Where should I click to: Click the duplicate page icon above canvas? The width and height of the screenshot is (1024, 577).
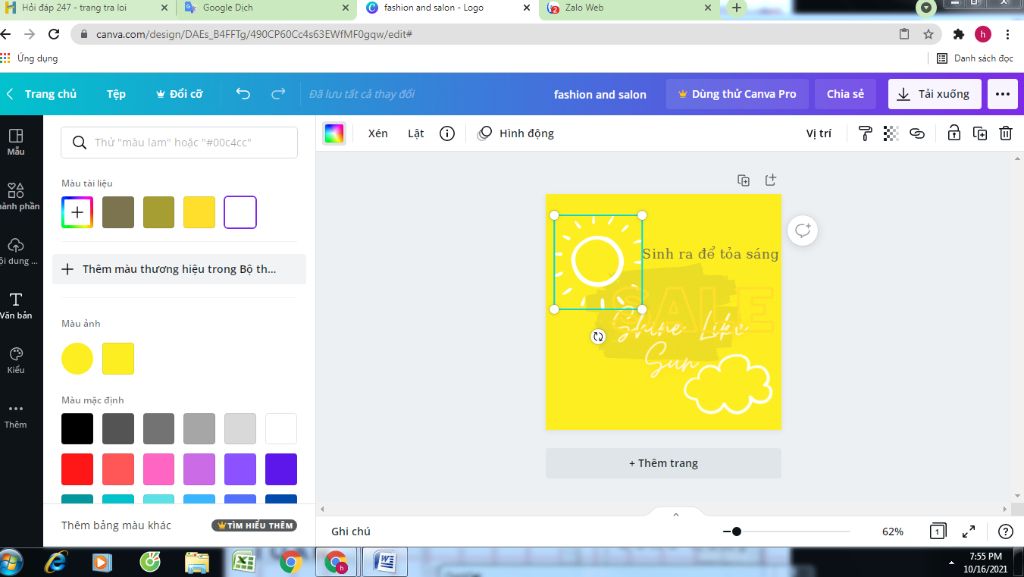(x=743, y=180)
